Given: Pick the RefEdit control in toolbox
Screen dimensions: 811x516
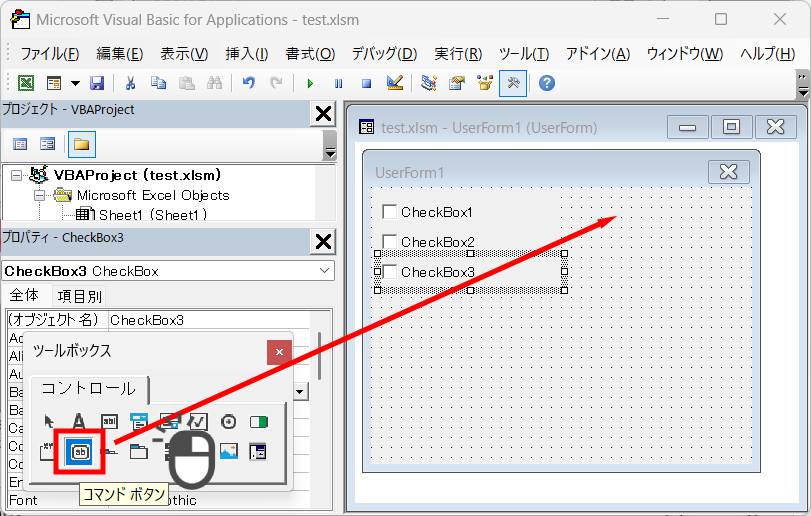Looking at the screenshot, I should tap(258, 451).
